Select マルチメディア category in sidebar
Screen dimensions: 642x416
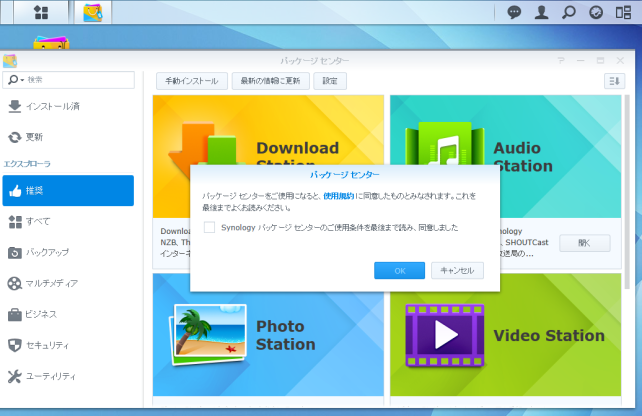(x=68, y=283)
